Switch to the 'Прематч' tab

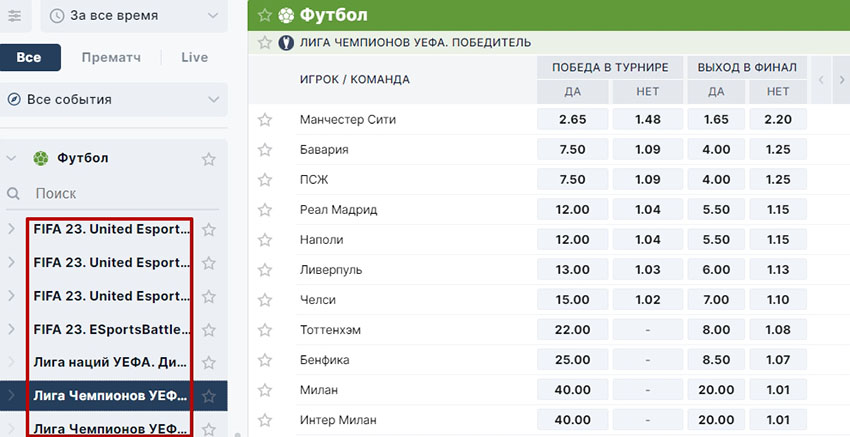pos(111,57)
